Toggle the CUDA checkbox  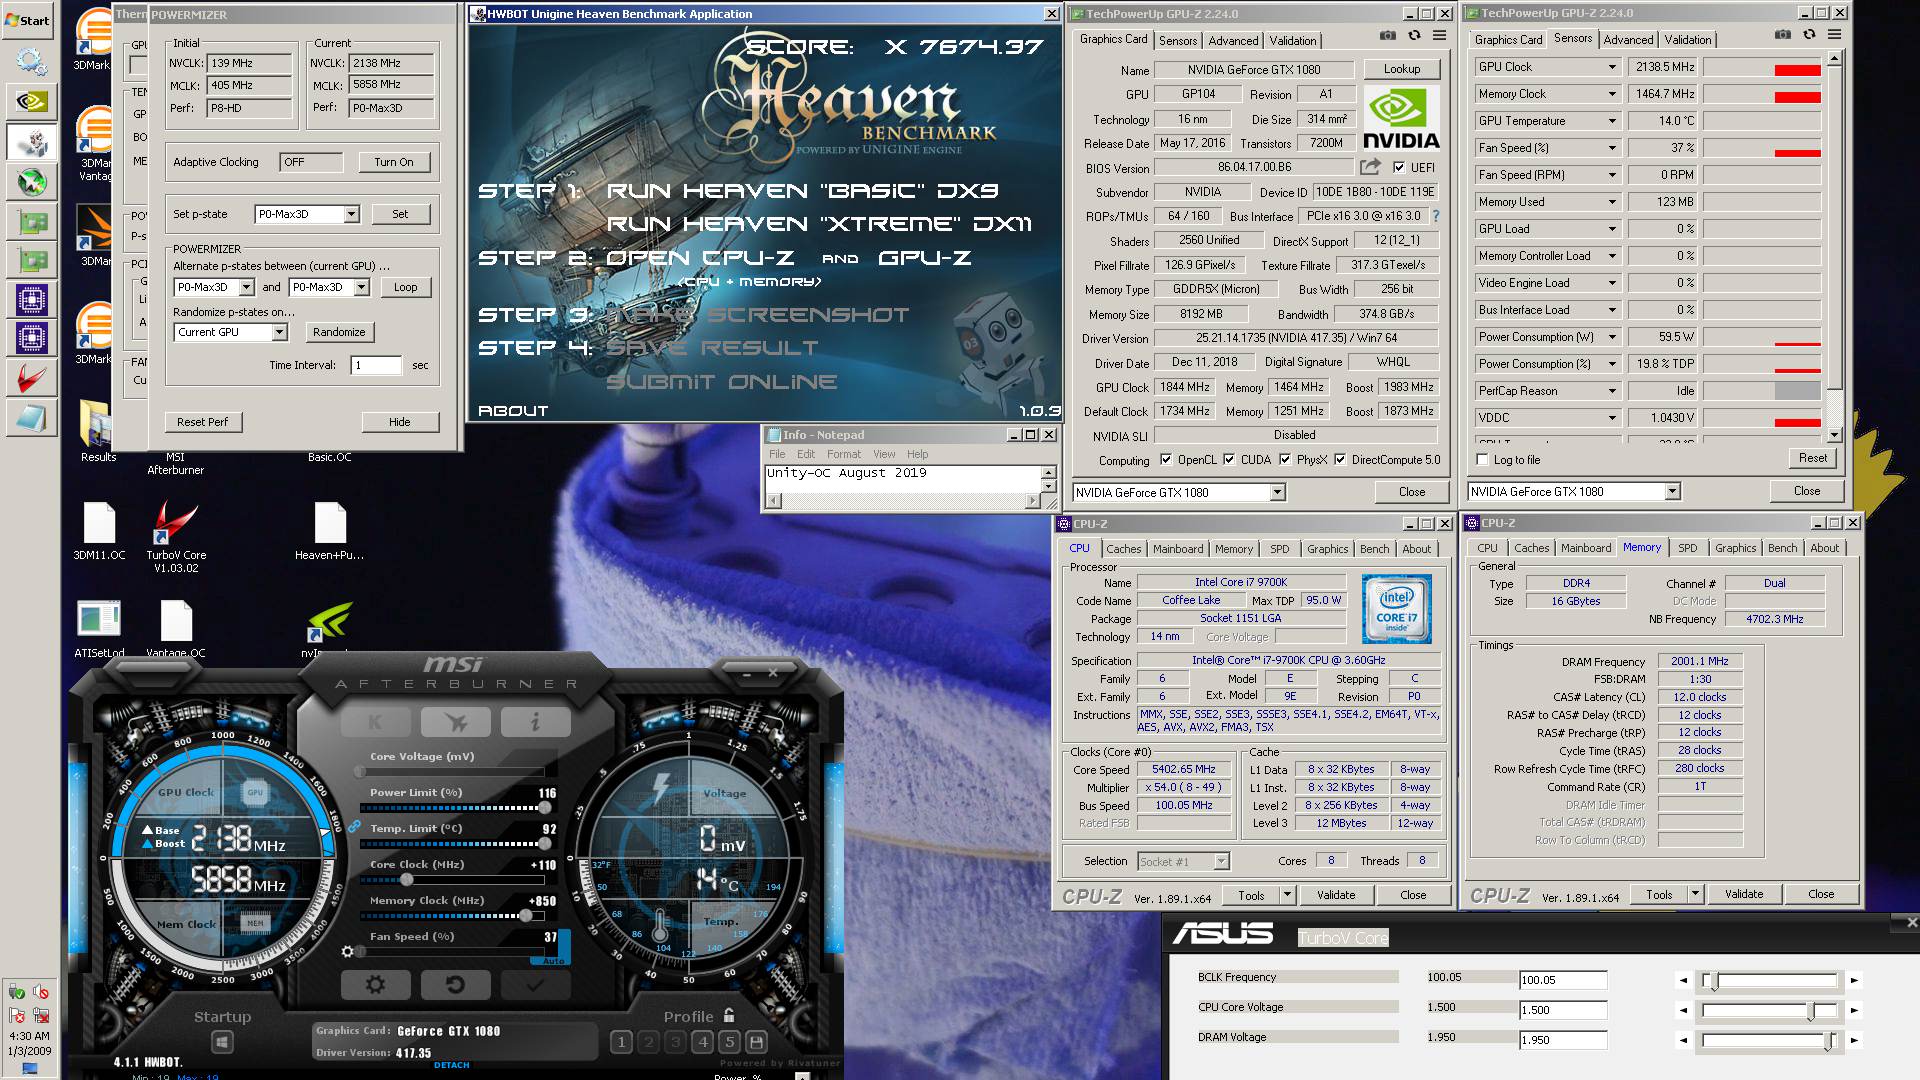[1228, 460]
